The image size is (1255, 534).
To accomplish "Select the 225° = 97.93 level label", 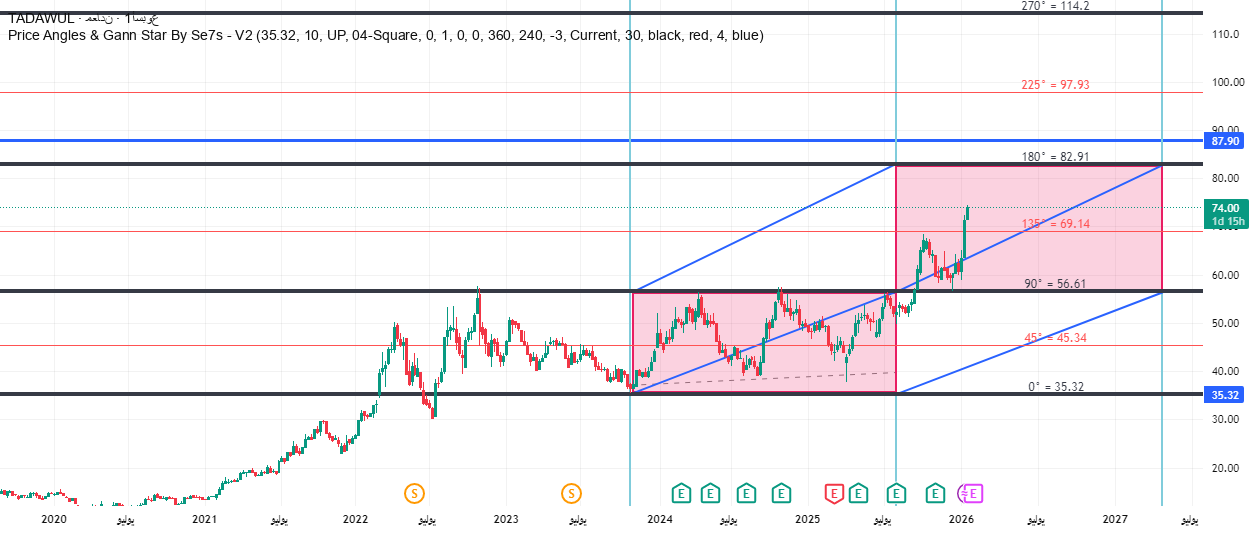I will pos(1054,85).
